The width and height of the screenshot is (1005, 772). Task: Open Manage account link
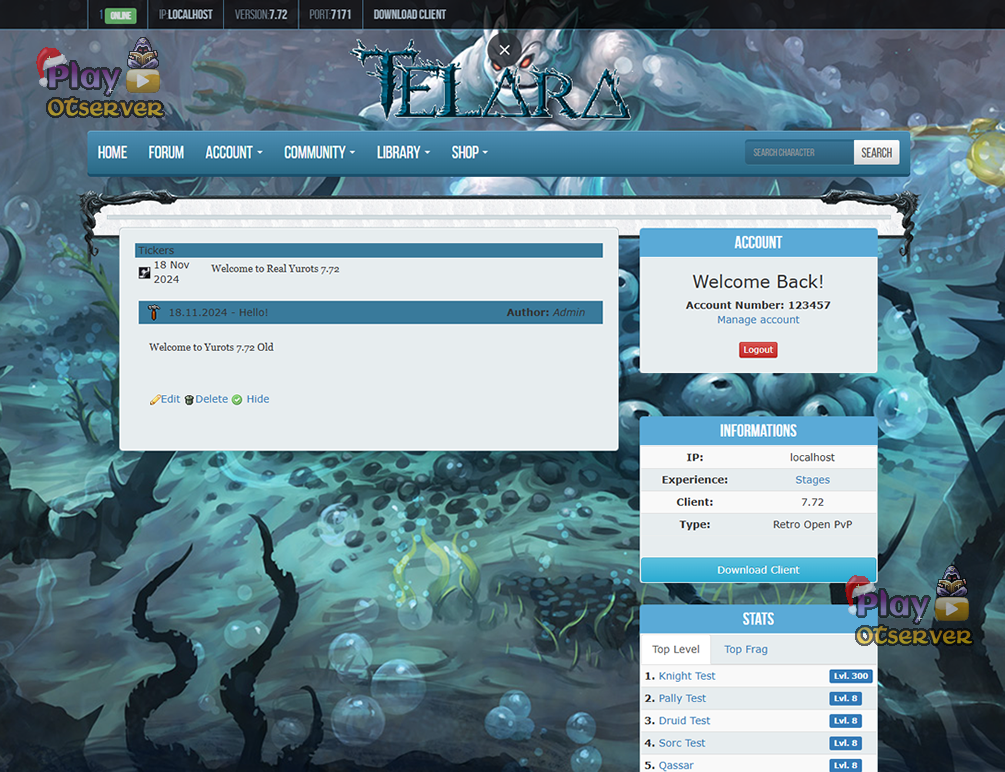758,320
